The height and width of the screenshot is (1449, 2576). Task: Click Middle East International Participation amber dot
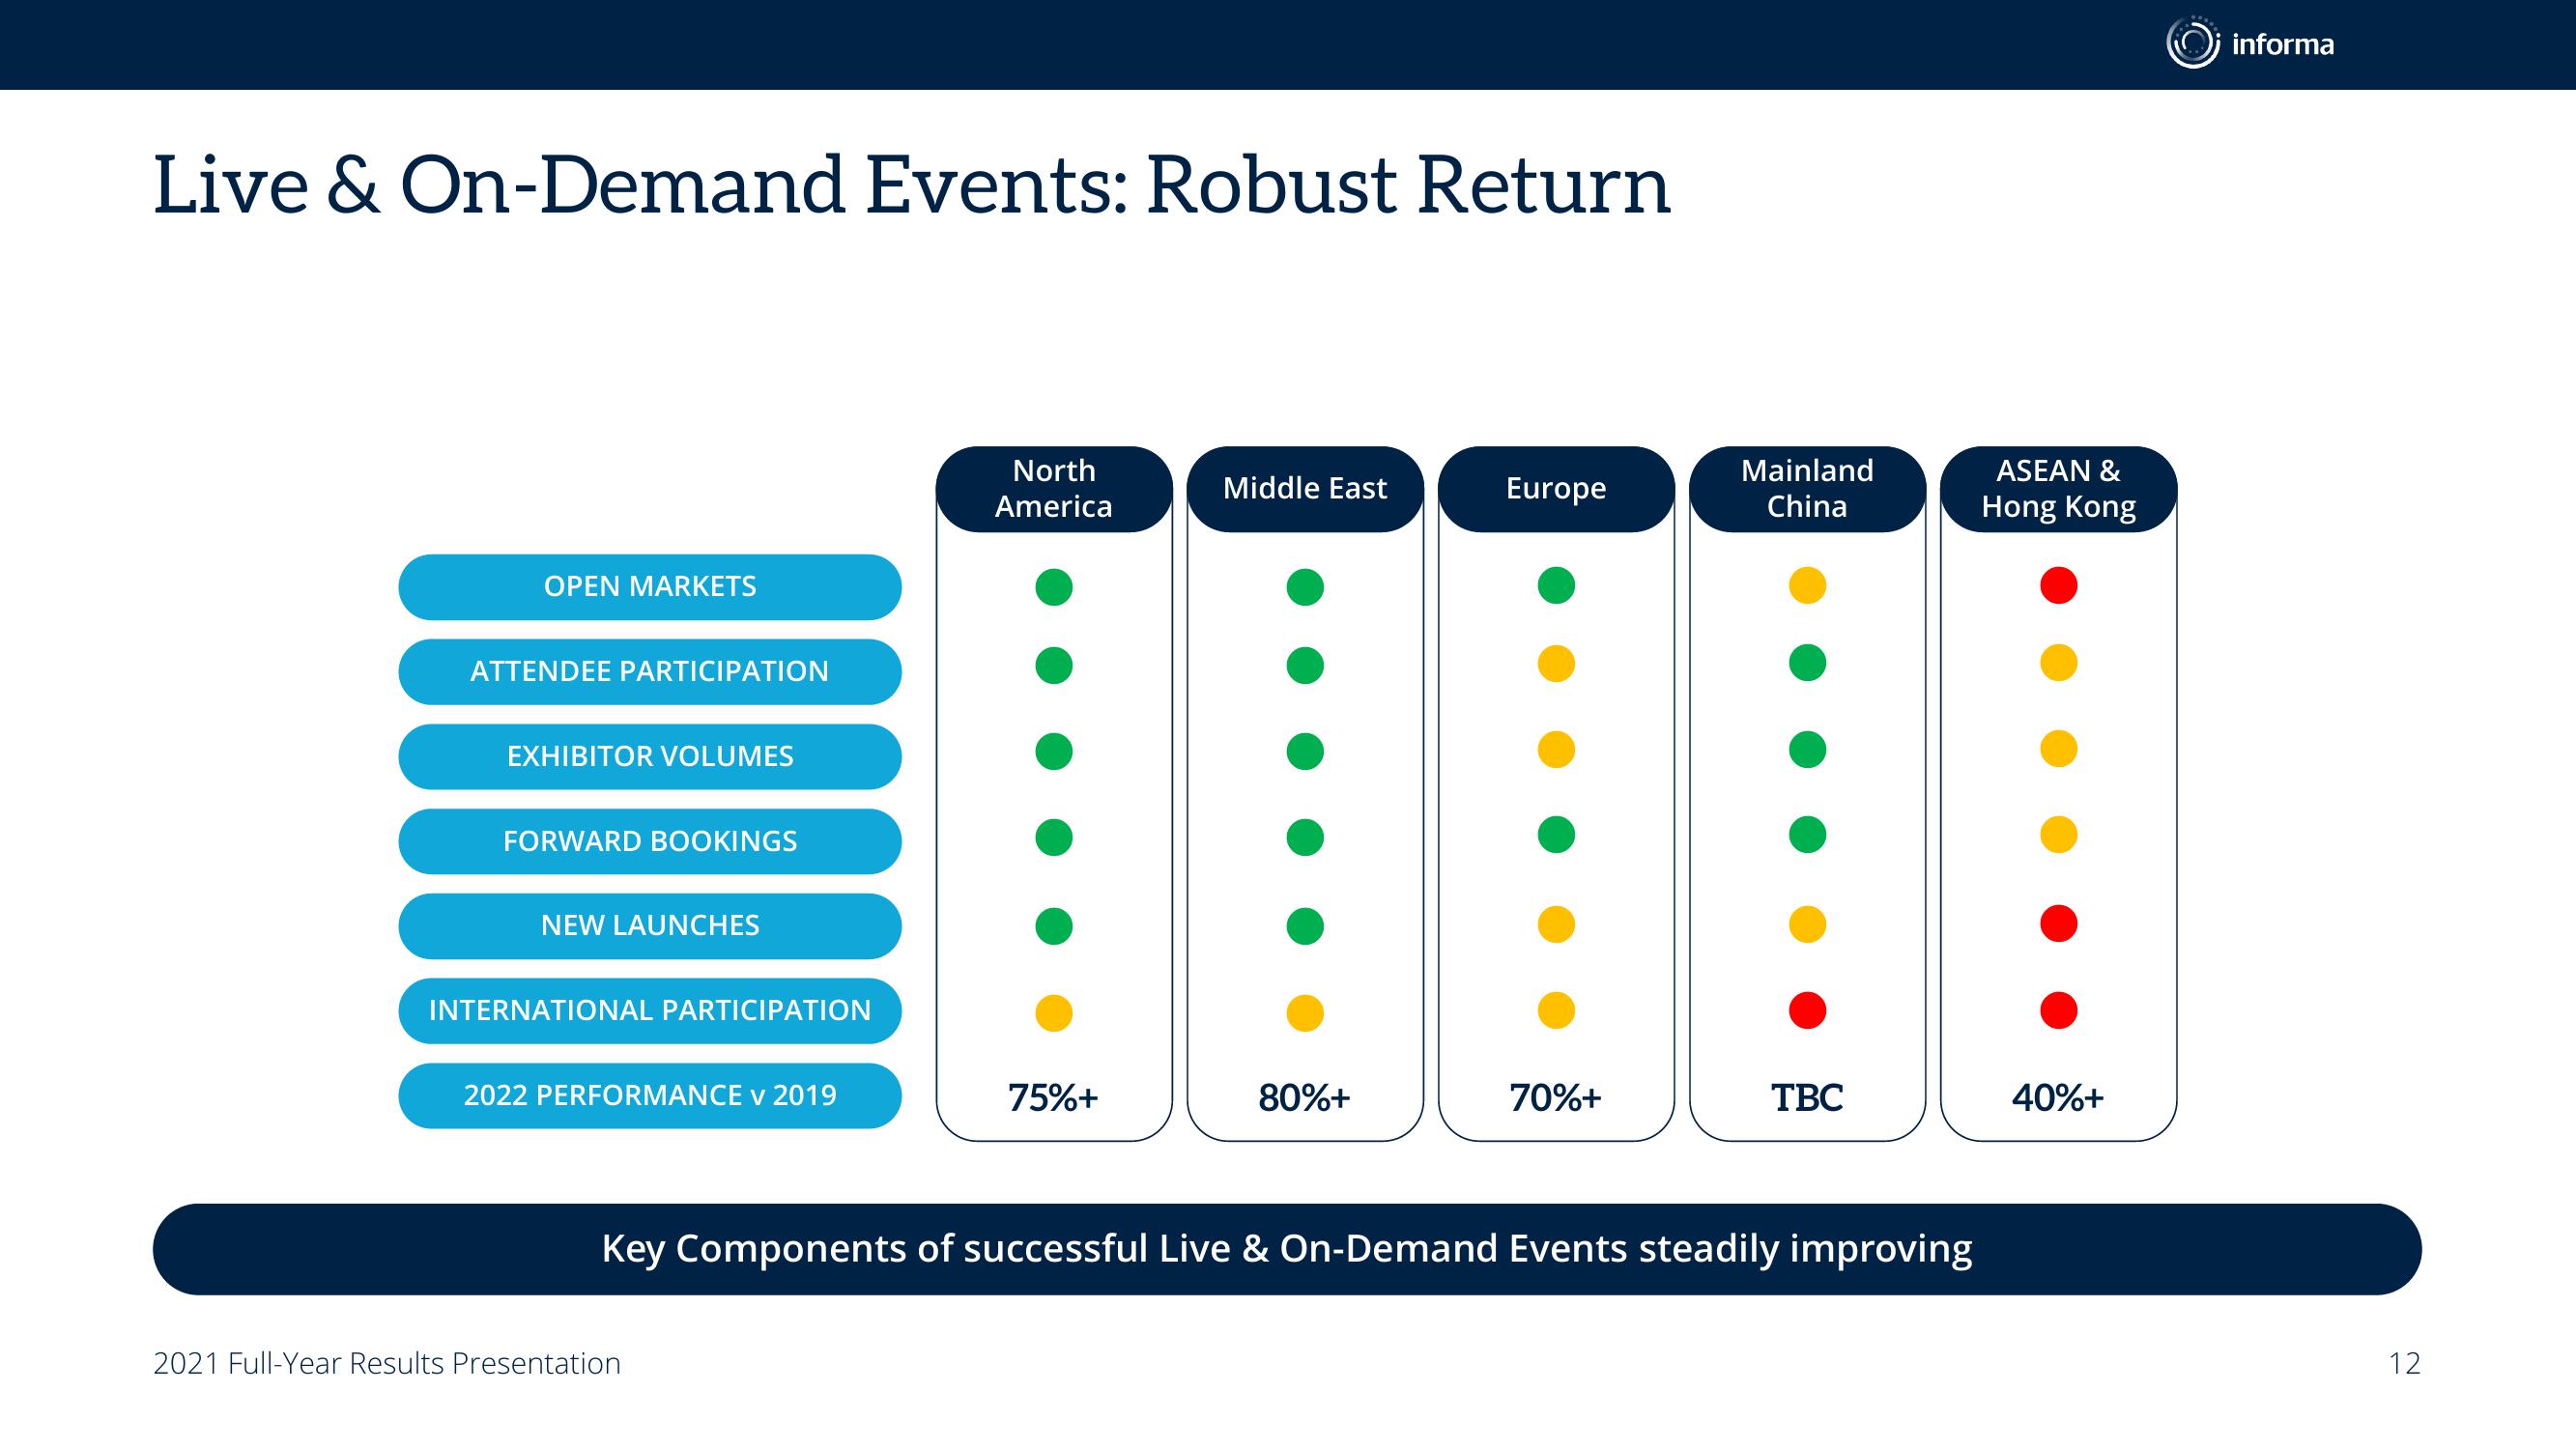coord(1305,1013)
